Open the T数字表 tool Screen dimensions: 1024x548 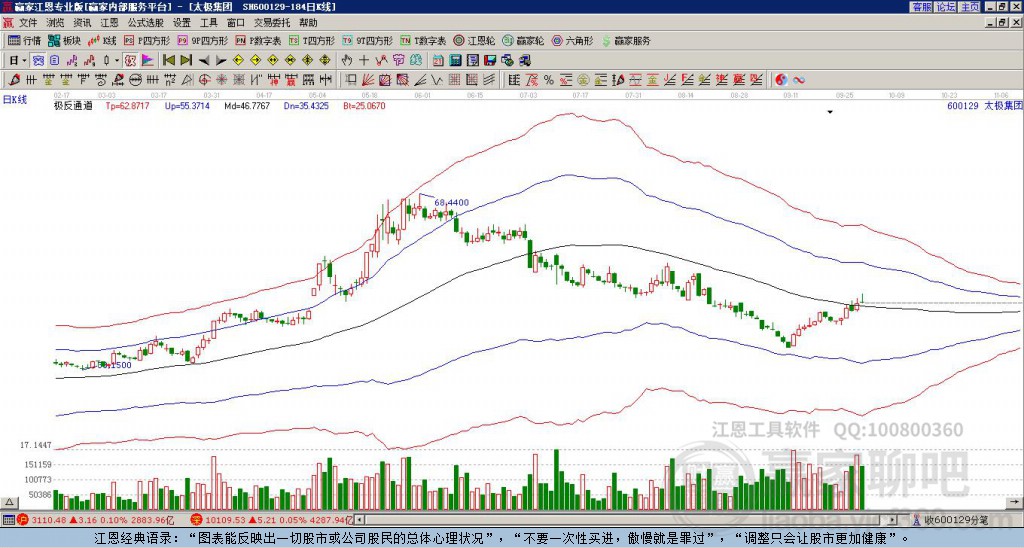(423, 40)
